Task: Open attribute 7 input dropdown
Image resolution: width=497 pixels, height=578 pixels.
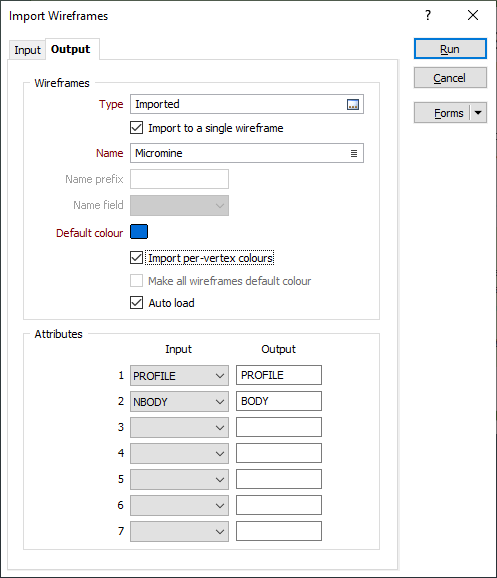Action: click(x=179, y=531)
